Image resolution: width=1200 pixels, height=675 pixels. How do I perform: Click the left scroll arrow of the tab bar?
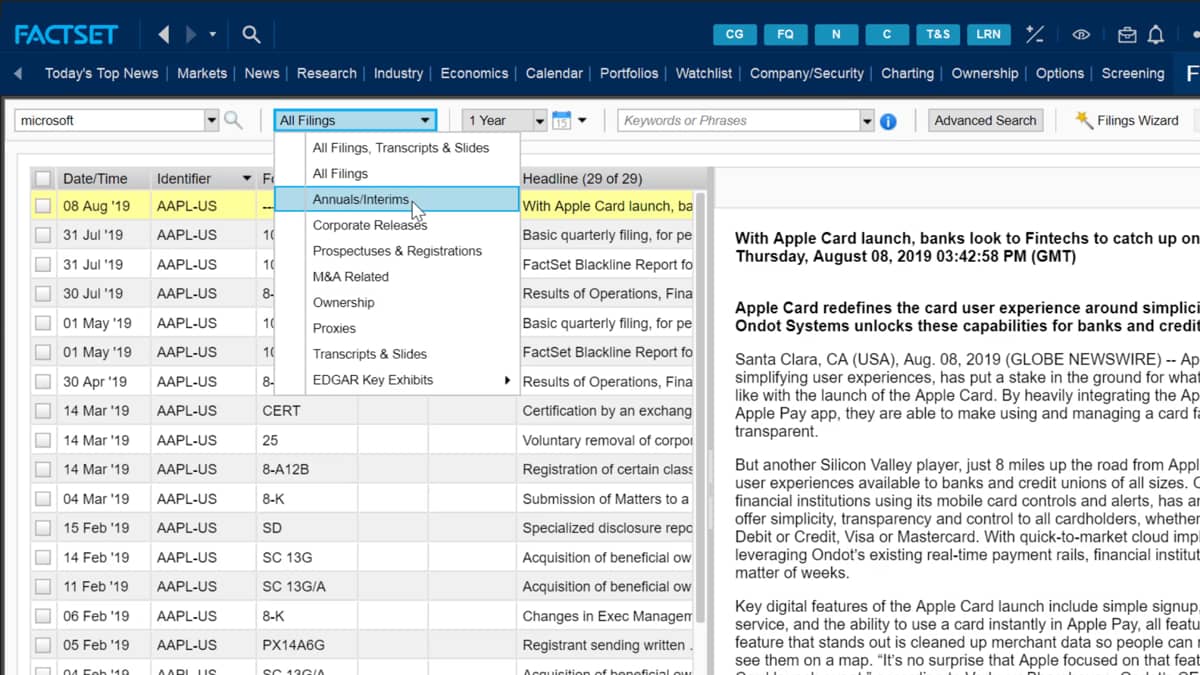18,73
